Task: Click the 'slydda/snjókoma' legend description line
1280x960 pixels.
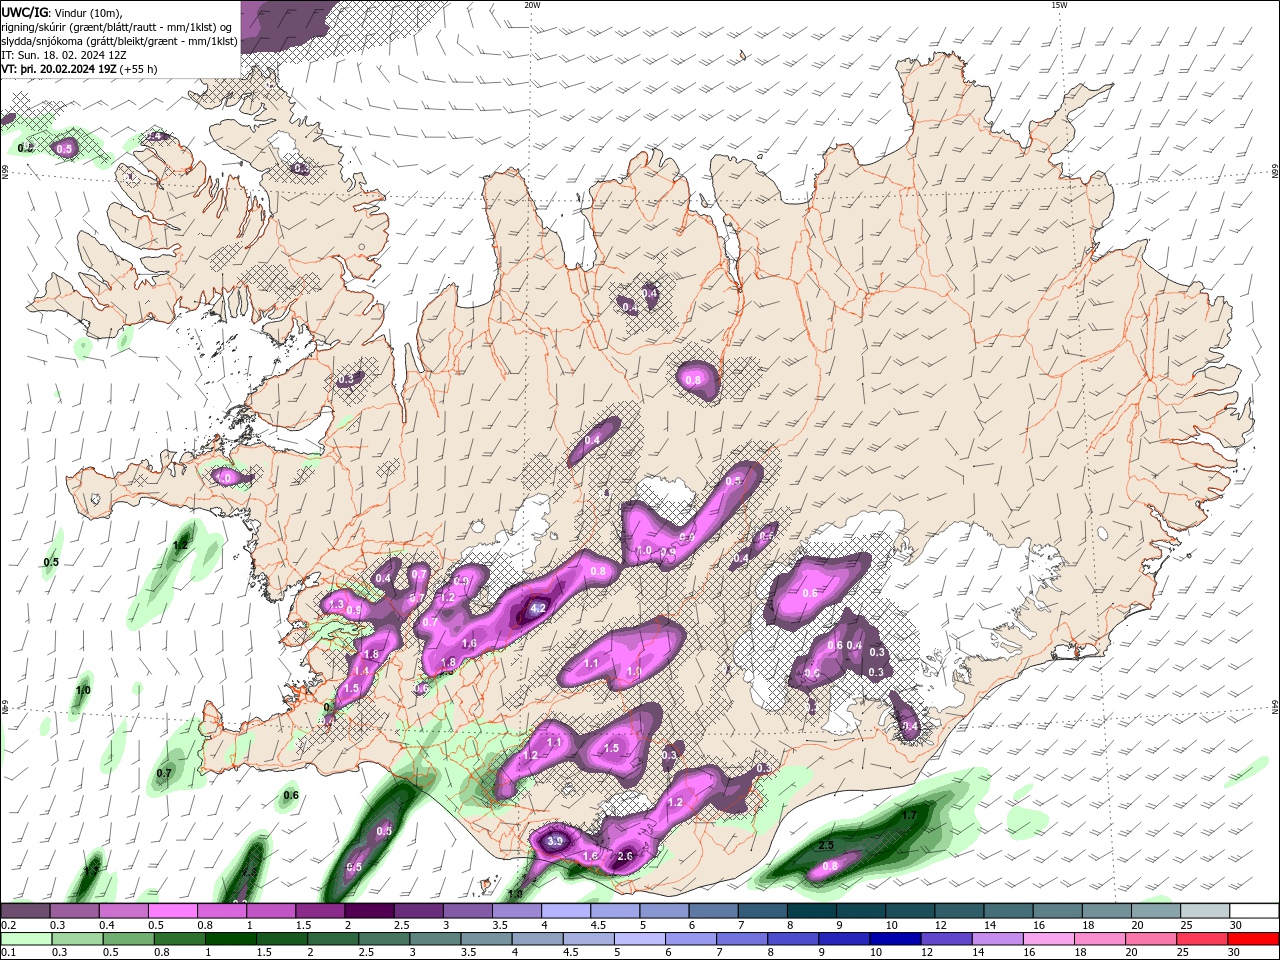Action: pyautogui.click(x=119, y=41)
